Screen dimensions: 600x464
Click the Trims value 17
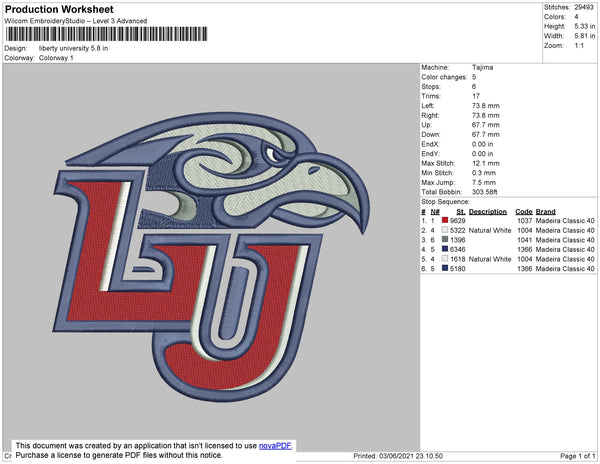coord(476,96)
